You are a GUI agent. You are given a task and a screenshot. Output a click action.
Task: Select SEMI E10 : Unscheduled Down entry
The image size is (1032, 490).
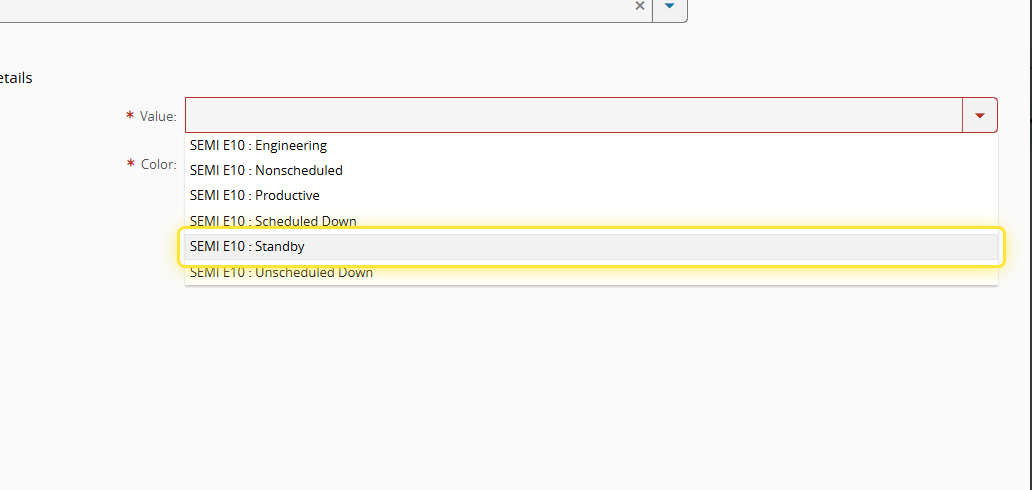click(281, 272)
